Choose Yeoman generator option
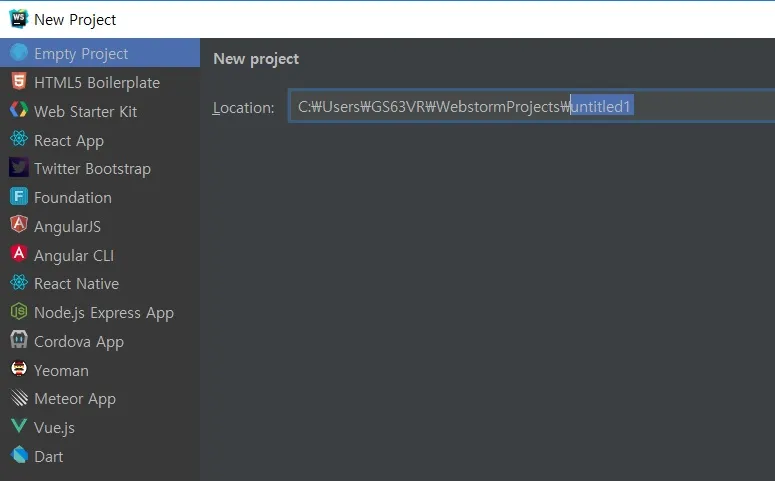This screenshot has height=481, width=775. (x=100, y=370)
